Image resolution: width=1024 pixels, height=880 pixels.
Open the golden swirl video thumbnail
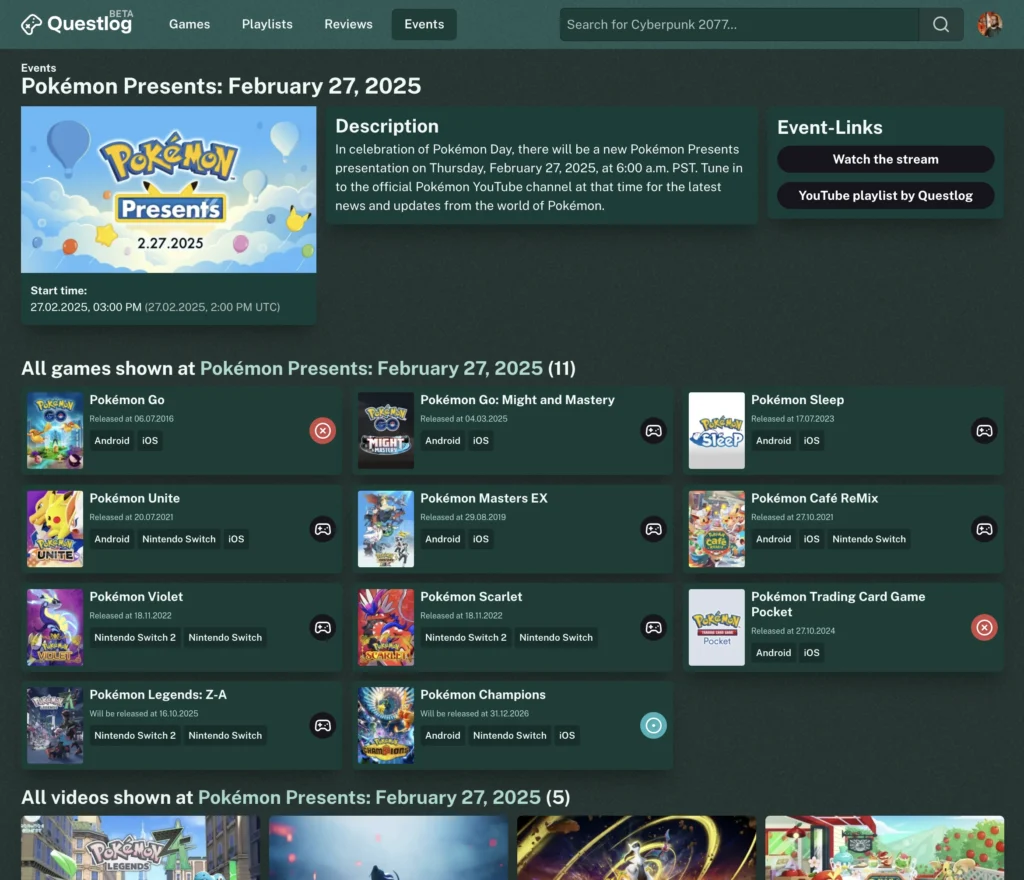637,847
